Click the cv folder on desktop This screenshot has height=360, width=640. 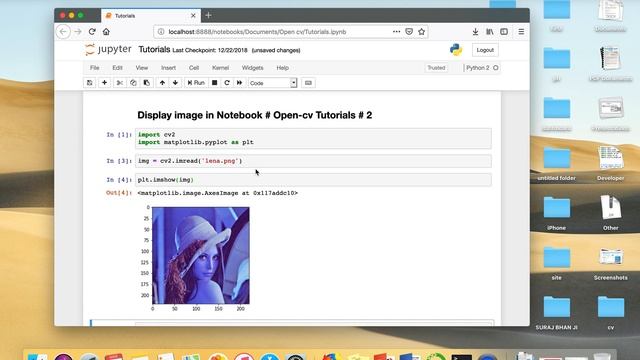tap(611, 313)
